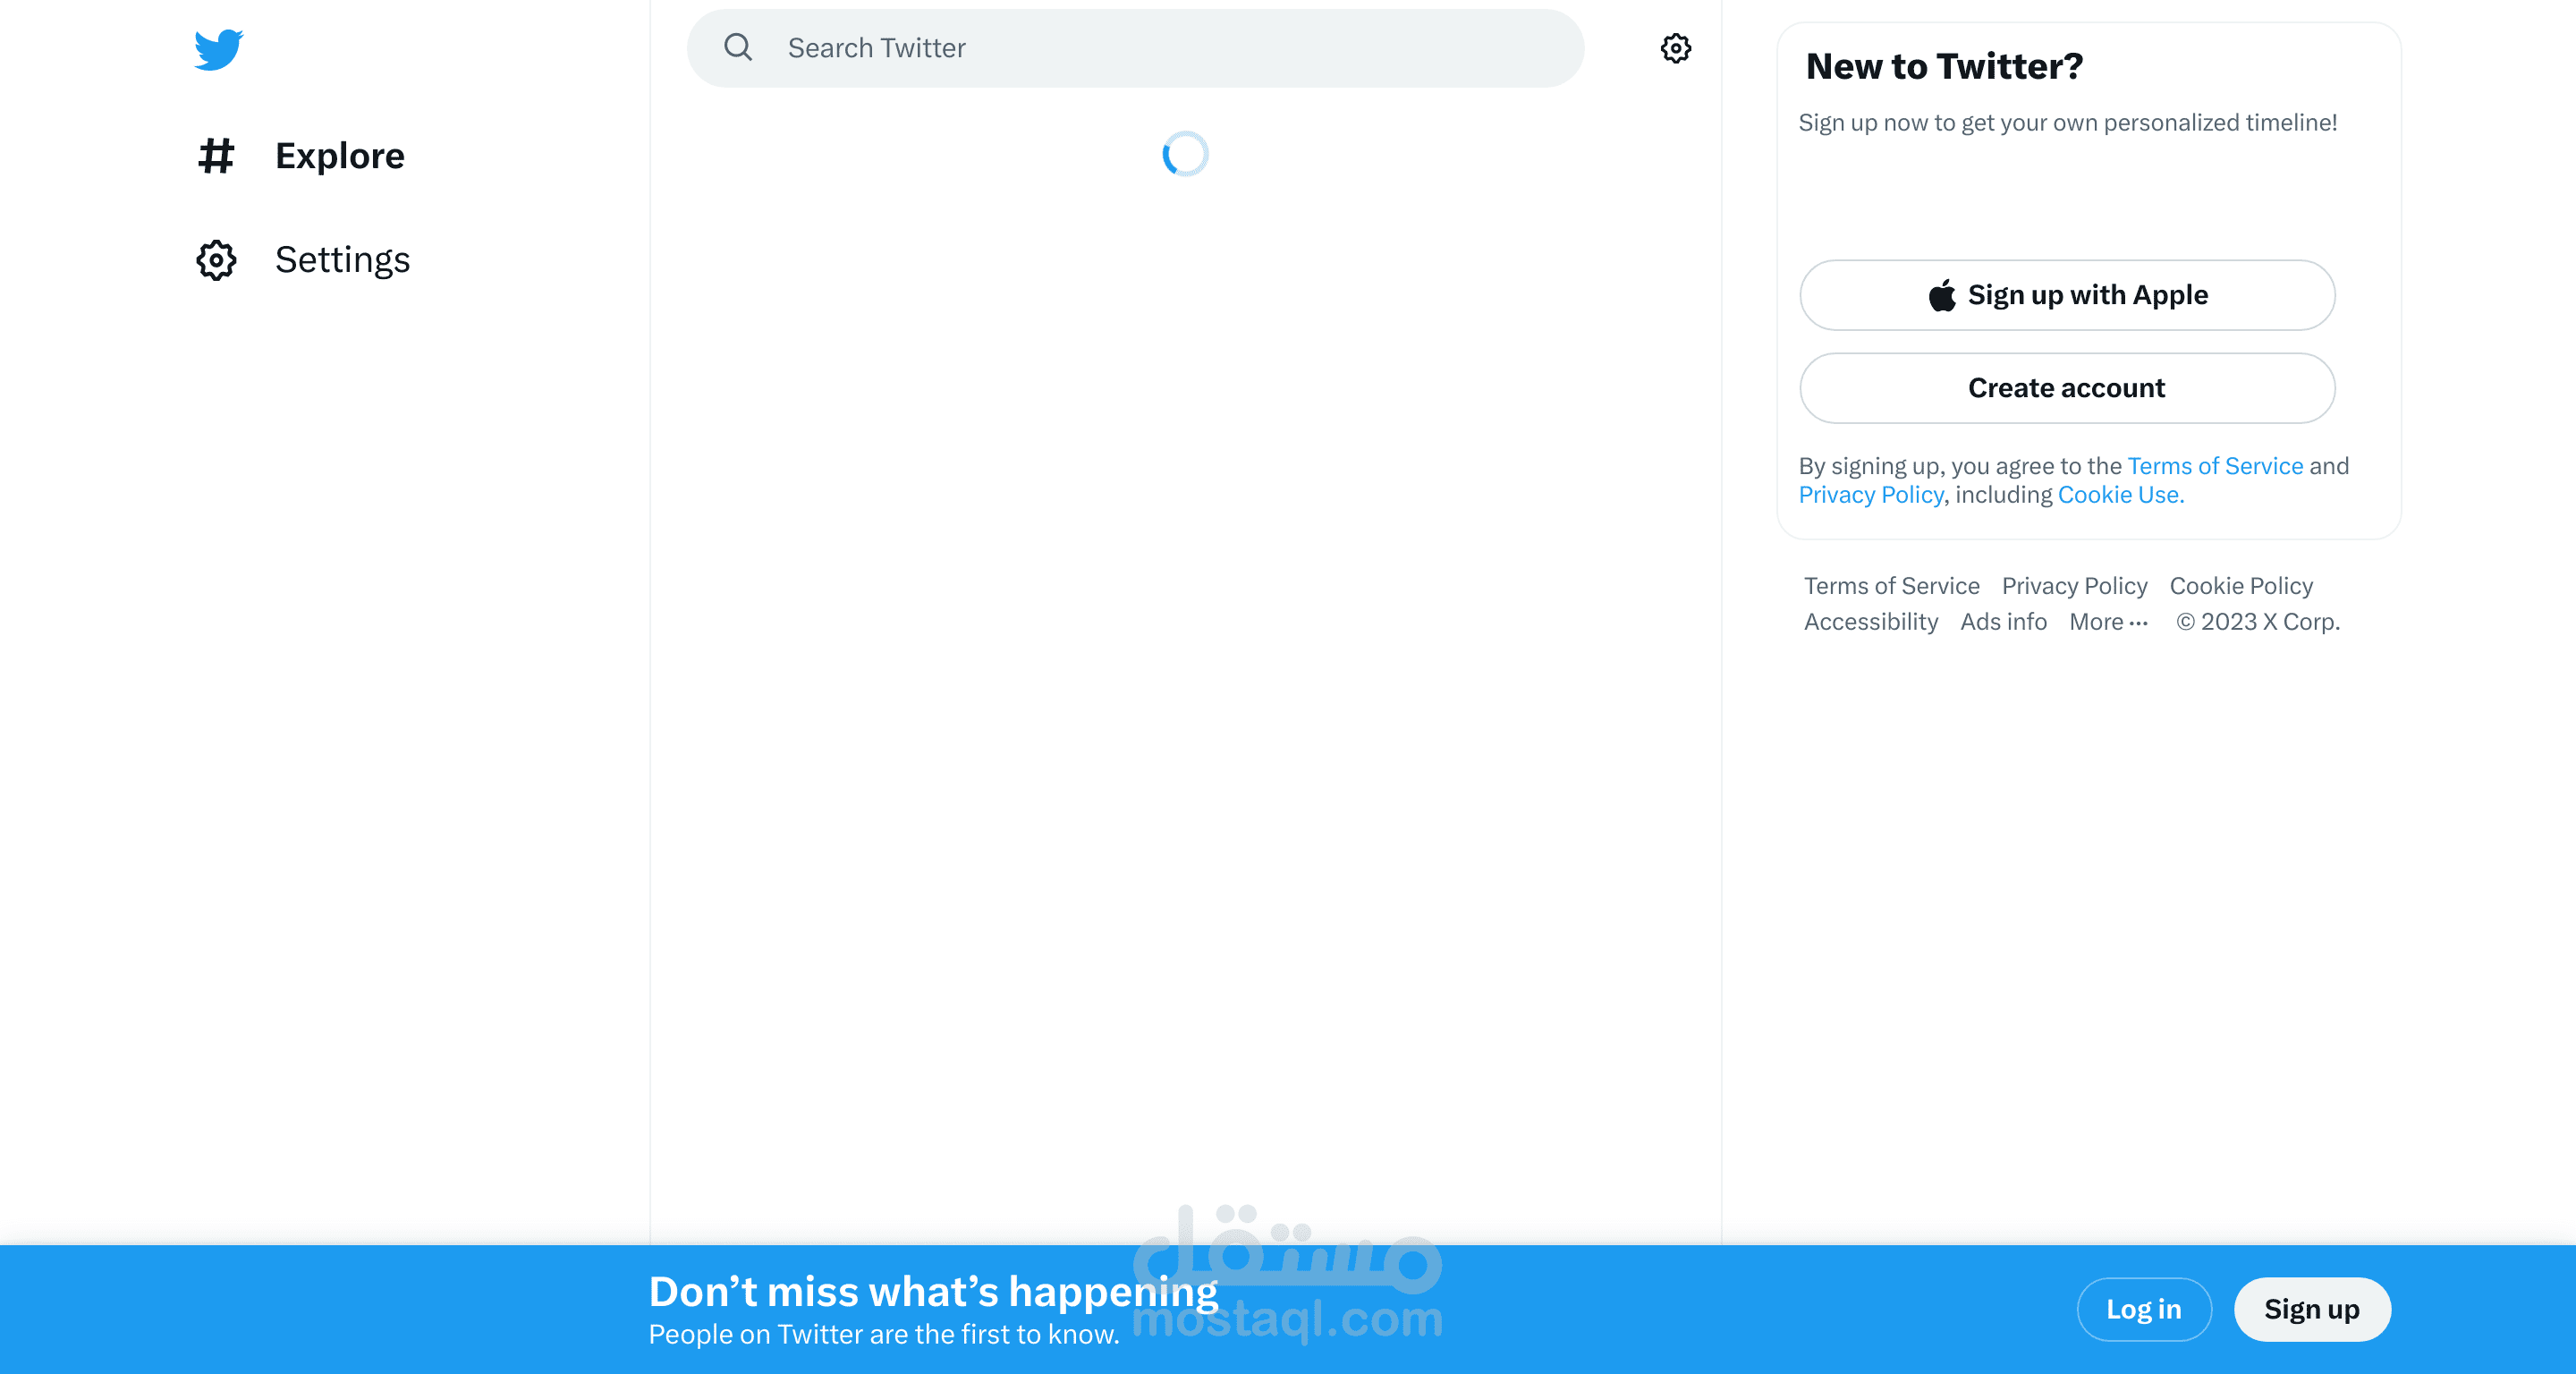Click the Settings gear icon in sidebar
The width and height of the screenshot is (2576, 1374).
coord(216,260)
